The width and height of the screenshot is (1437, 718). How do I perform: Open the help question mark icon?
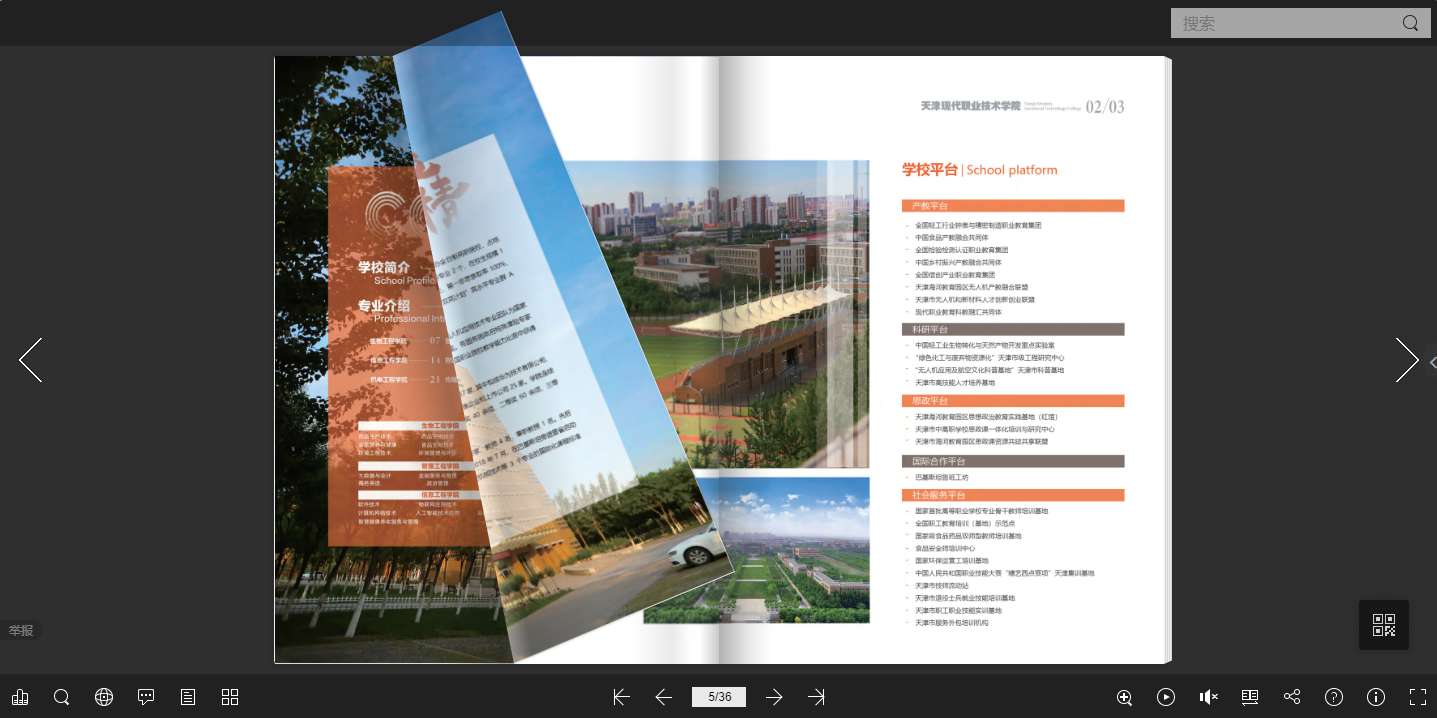point(1334,697)
